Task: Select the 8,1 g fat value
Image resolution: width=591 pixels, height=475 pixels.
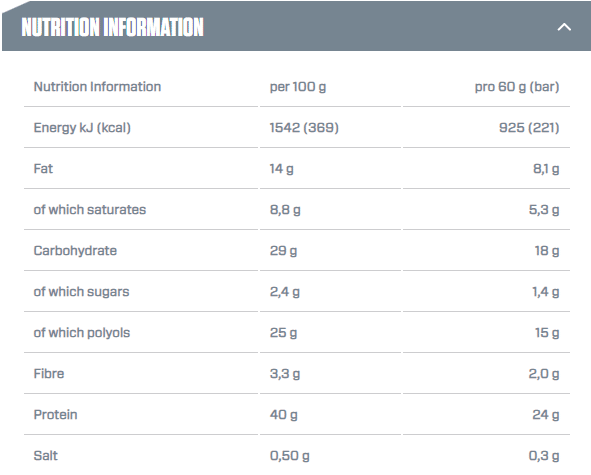Action: [x=546, y=169]
